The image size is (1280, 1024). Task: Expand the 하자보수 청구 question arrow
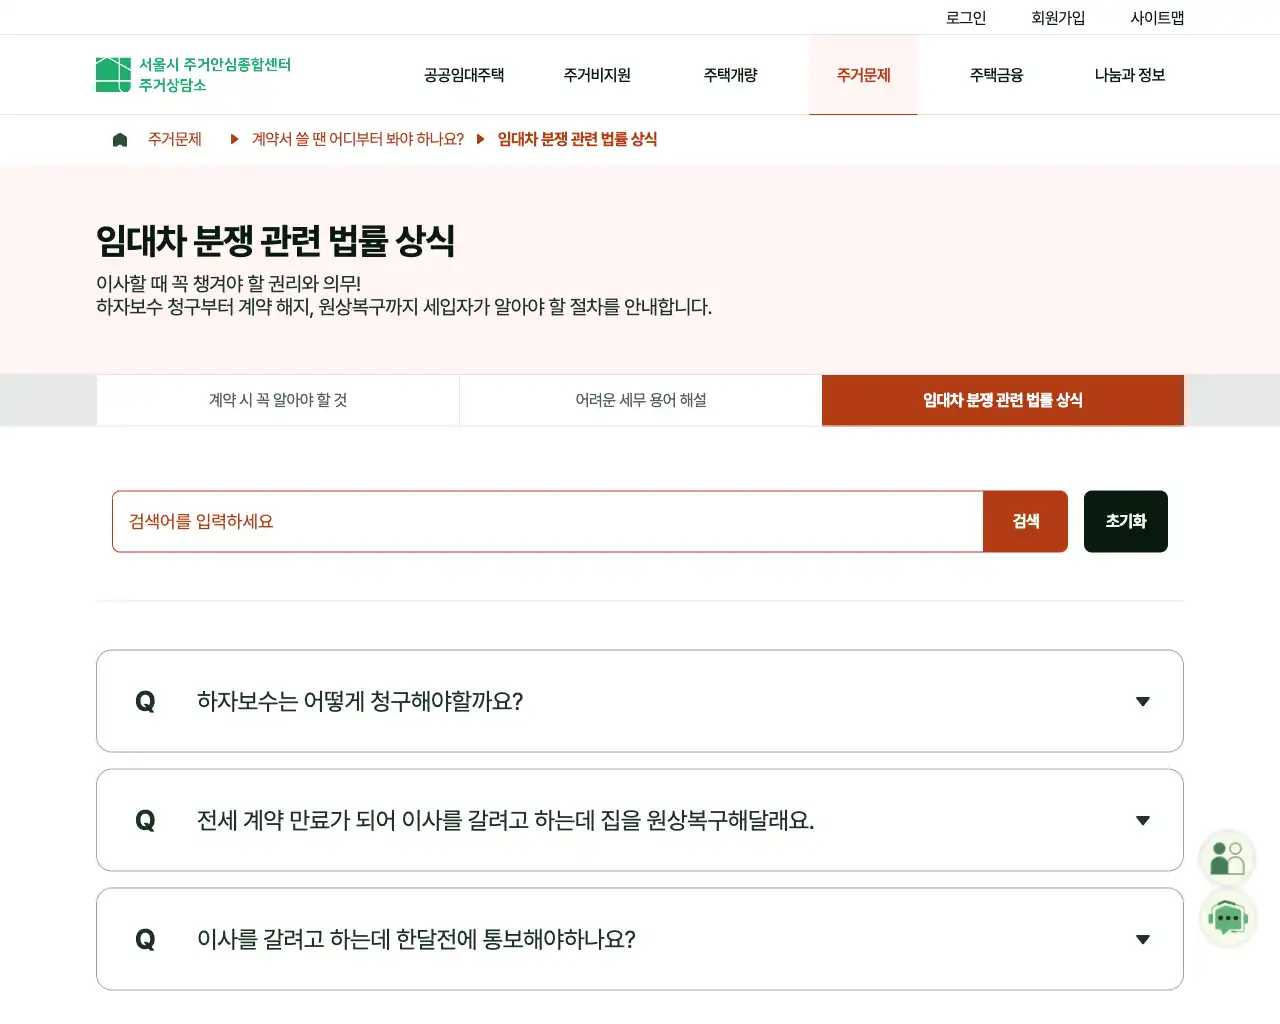[1143, 702]
